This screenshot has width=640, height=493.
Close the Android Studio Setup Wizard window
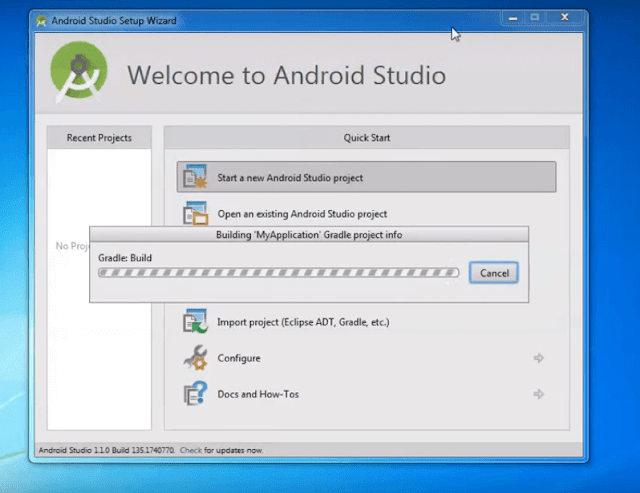coord(564,18)
